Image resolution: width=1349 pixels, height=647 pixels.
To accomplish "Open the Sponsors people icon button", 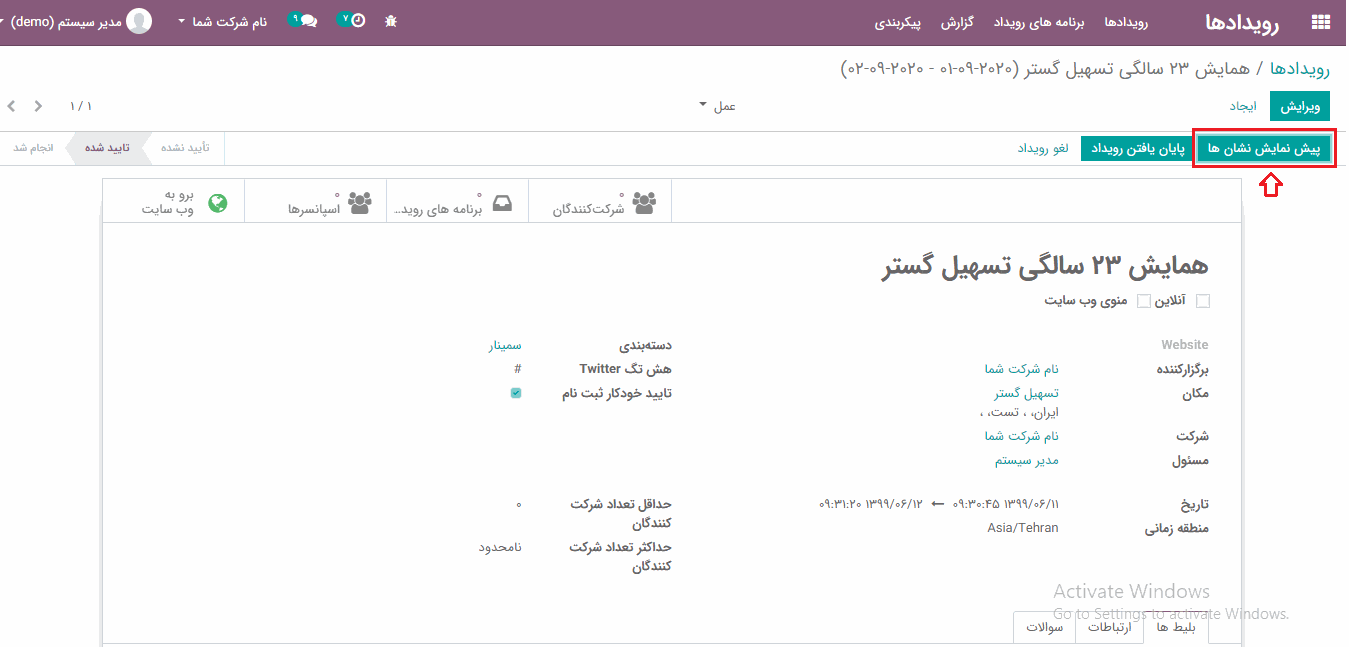I will [359, 203].
